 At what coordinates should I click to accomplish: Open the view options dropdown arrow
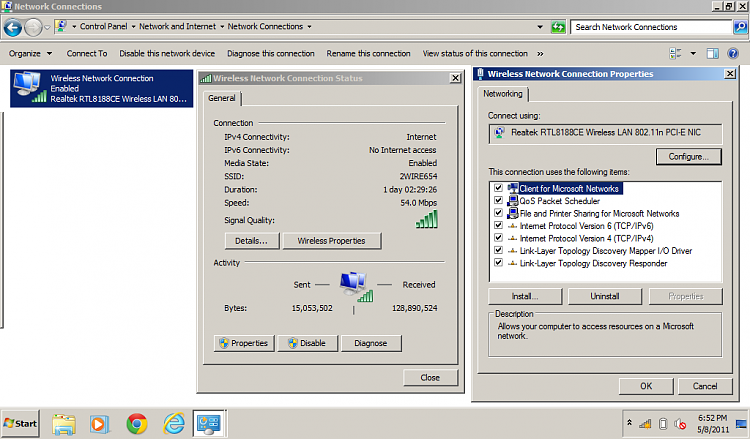coord(693,53)
